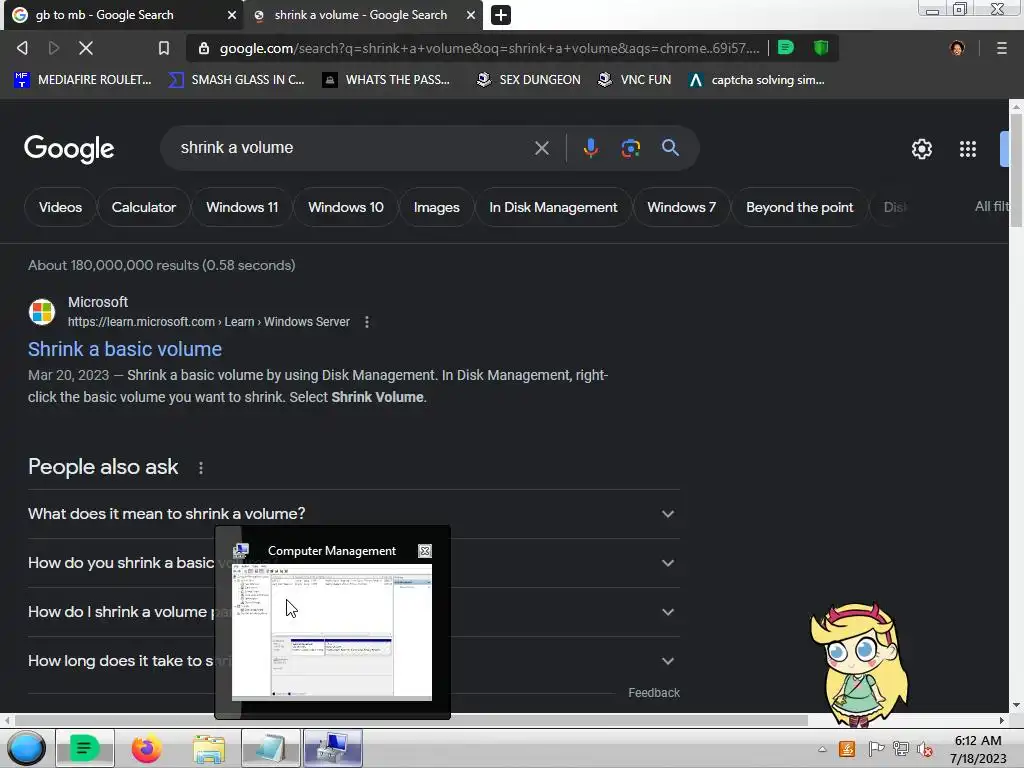Viewport: 1024px width, 768px height.
Task: Open the WHATS THE PASS... bookmark
Action: 387,80
